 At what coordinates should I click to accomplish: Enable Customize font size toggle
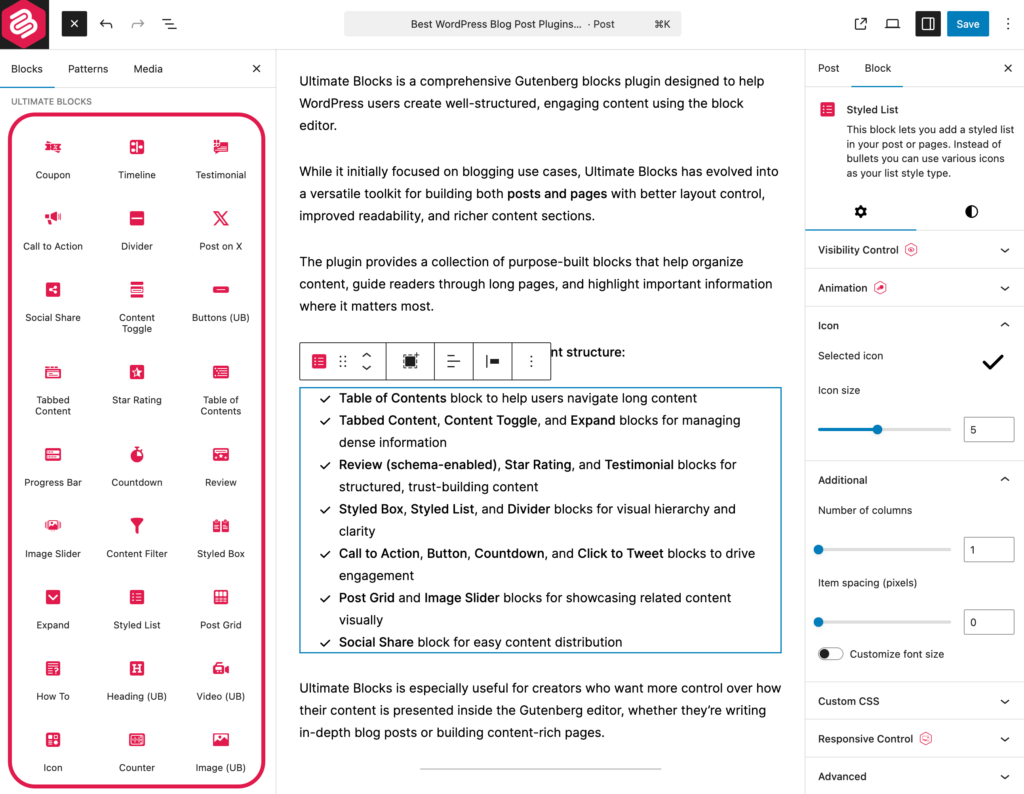tap(830, 654)
